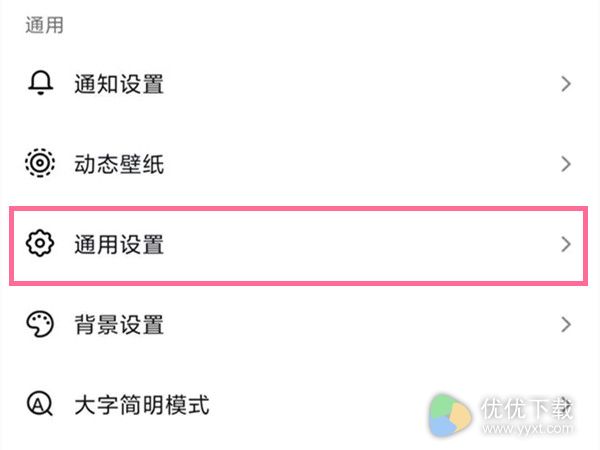Expand 背景设置 using its right chevron
This screenshot has width=600, height=450.
pos(566,324)
